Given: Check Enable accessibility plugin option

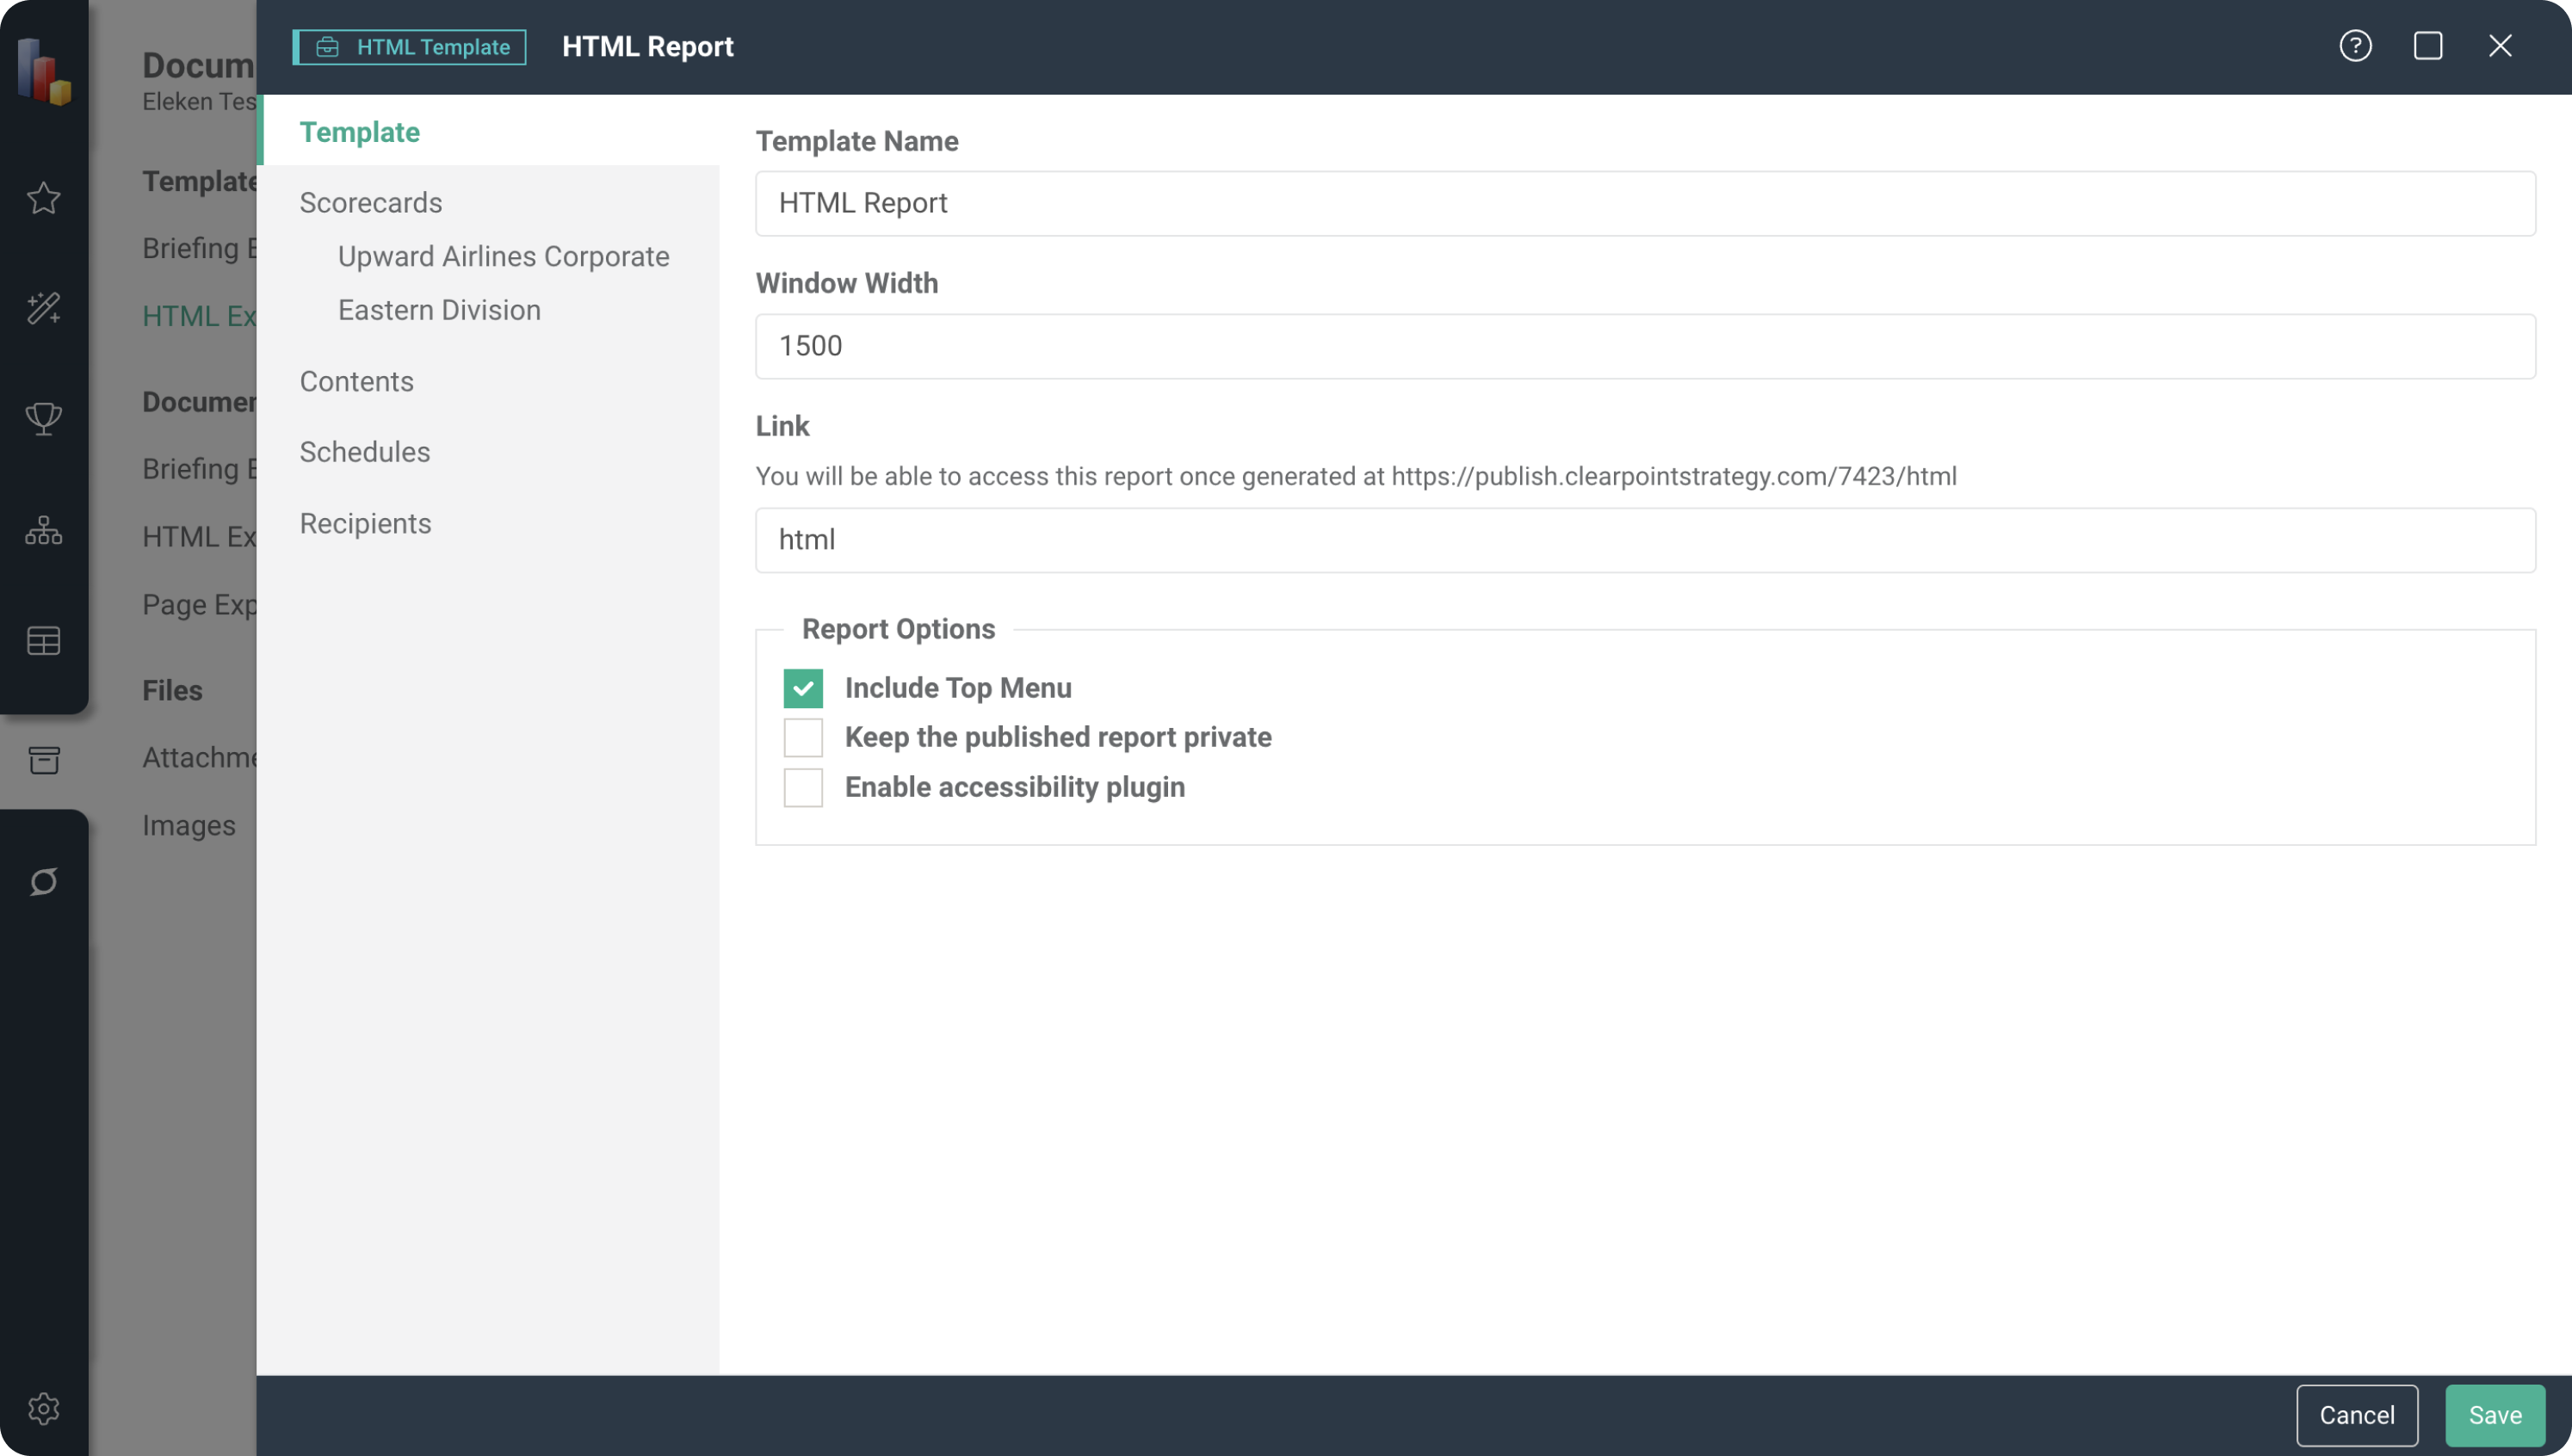Looking at the screenshot, I should click(x=803, y=788).
